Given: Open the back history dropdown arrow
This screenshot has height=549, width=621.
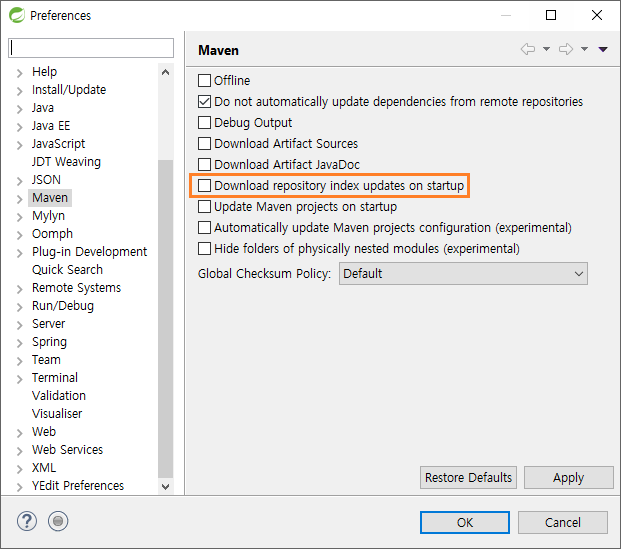Looking at the screenshot, I should [x=546, y=49].
